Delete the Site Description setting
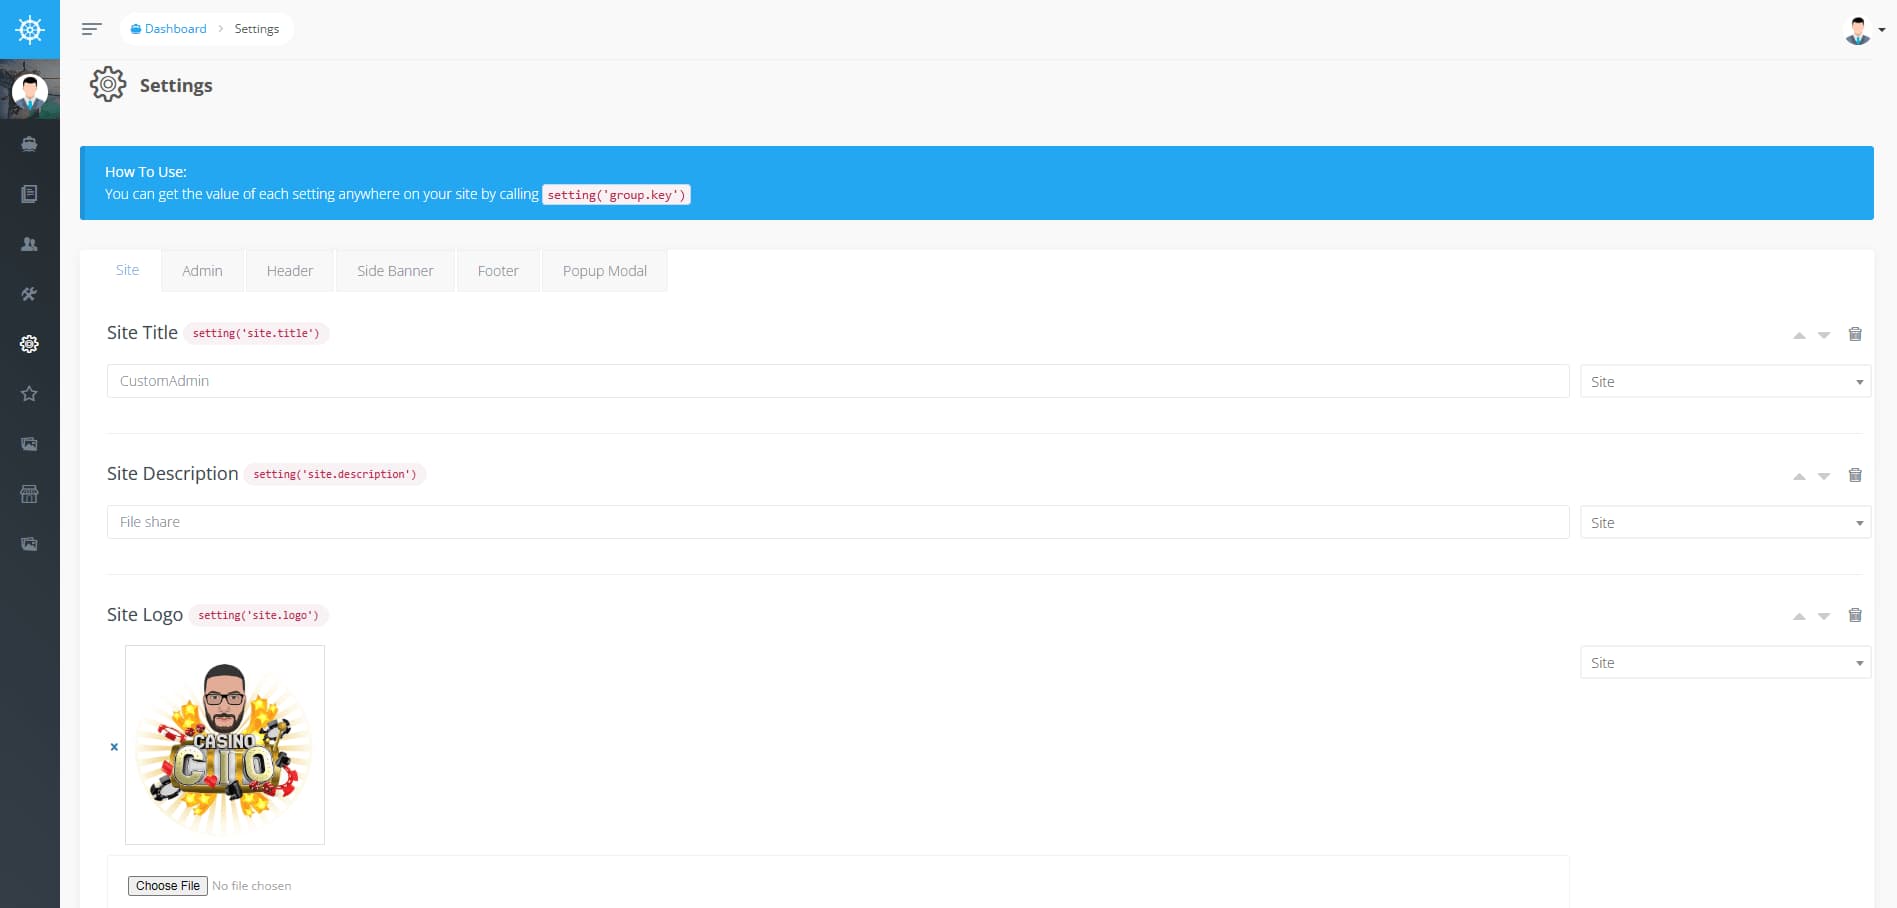Viewport: 1897px width, 908px height. pos(1855,475)
